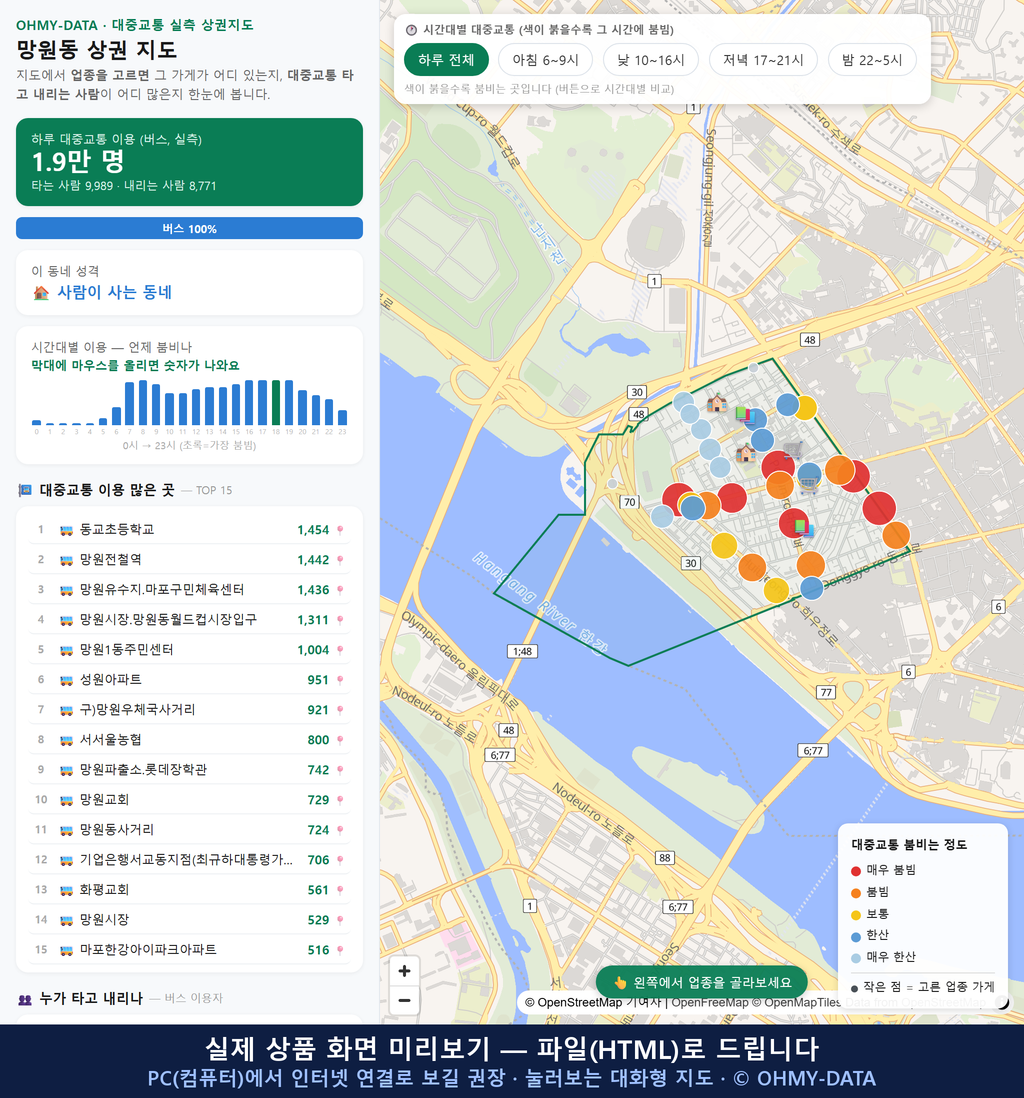Screen dimensions: 1024x1098
Task: Click the 누가 타고 내리나 section heading
Action: click(91, 999)
